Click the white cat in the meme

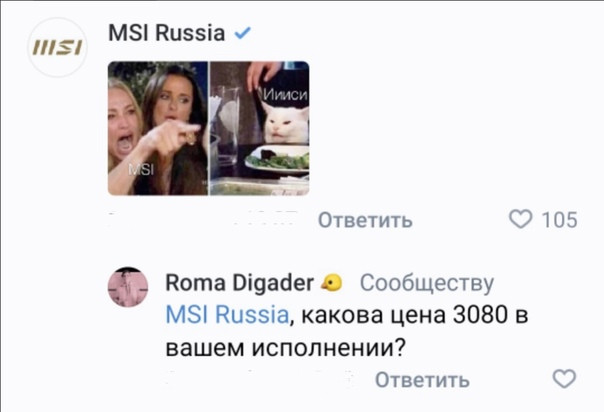(x=288, y=123)
